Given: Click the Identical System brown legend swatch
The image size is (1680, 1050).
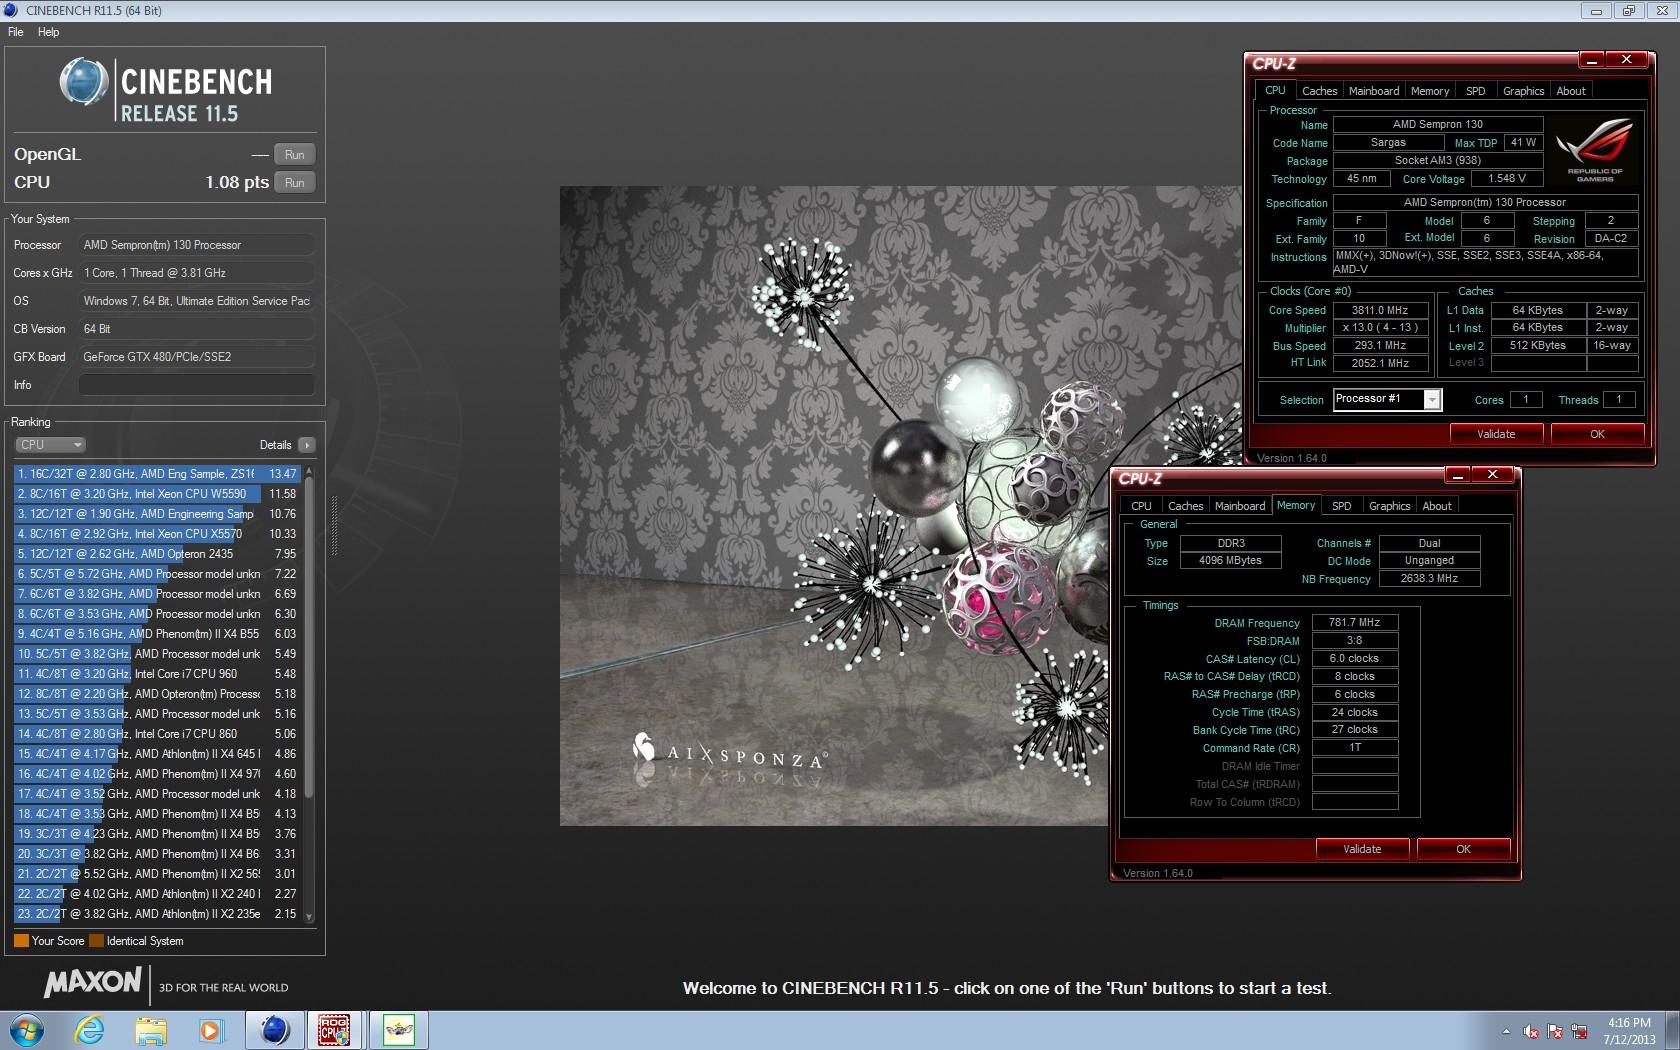Looking at the screenshot, I should (96, 941).
